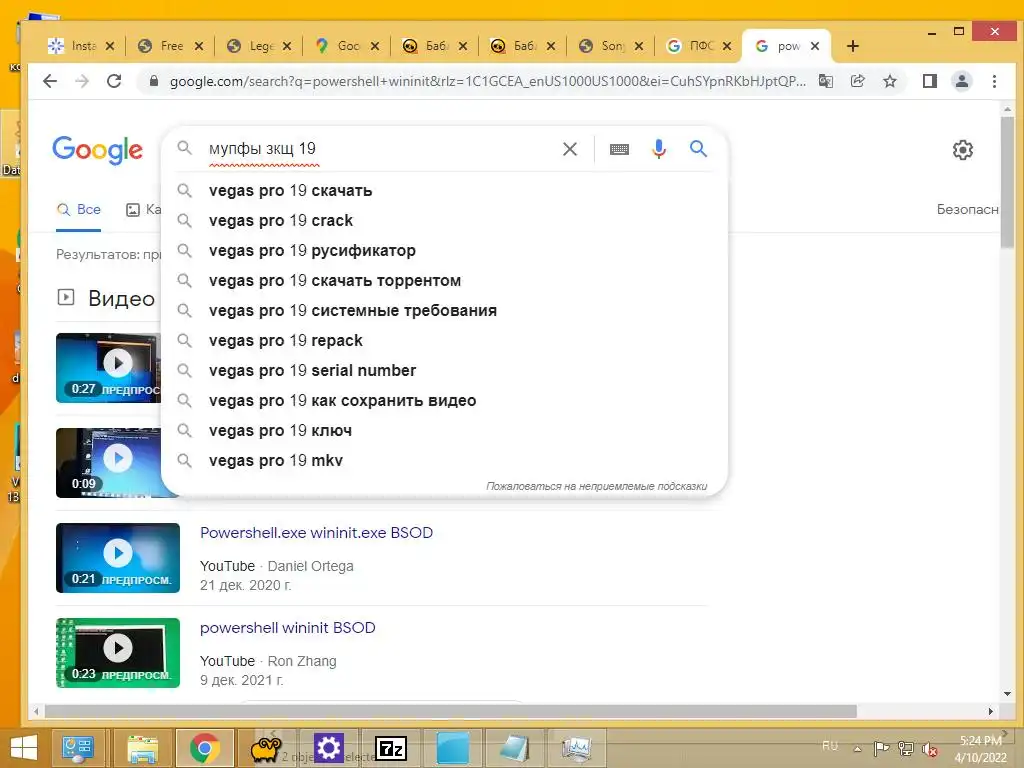Select suggestion vegas pro 19 как сохранить видео
Image resolution: width=1024 pixels, height=768 pixels.
click(x=444, y=401)
